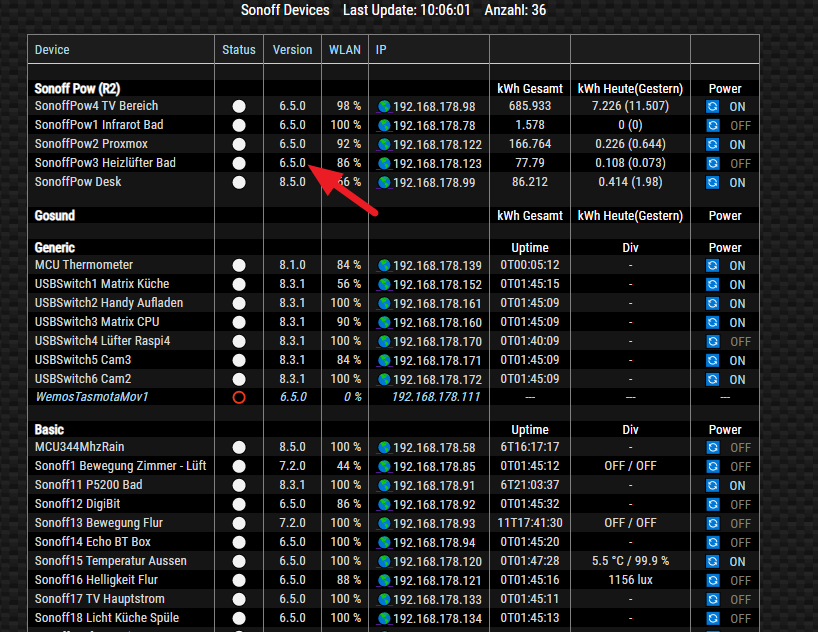Open IP address 192.168.178.172
The width and height of the screenshot is (818, 632).
point(437,380)
